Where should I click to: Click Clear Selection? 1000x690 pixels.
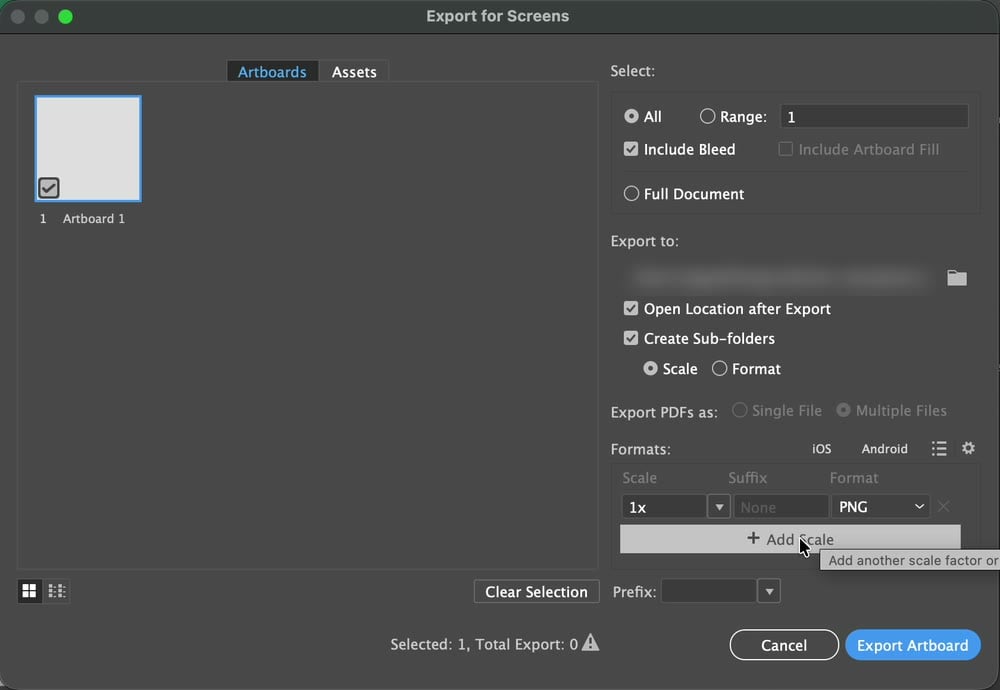coord(536,591)
